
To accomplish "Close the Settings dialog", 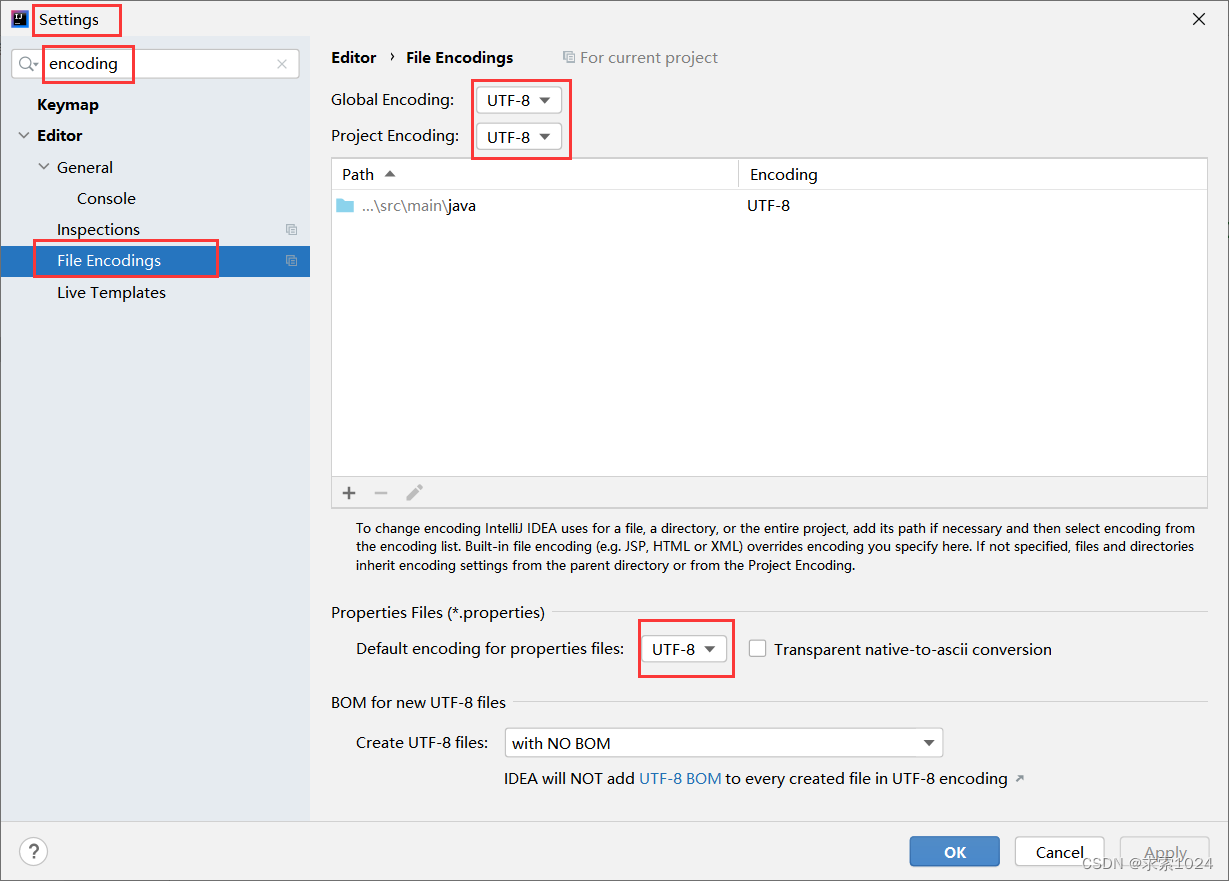I will click(x=1198, y=19).
